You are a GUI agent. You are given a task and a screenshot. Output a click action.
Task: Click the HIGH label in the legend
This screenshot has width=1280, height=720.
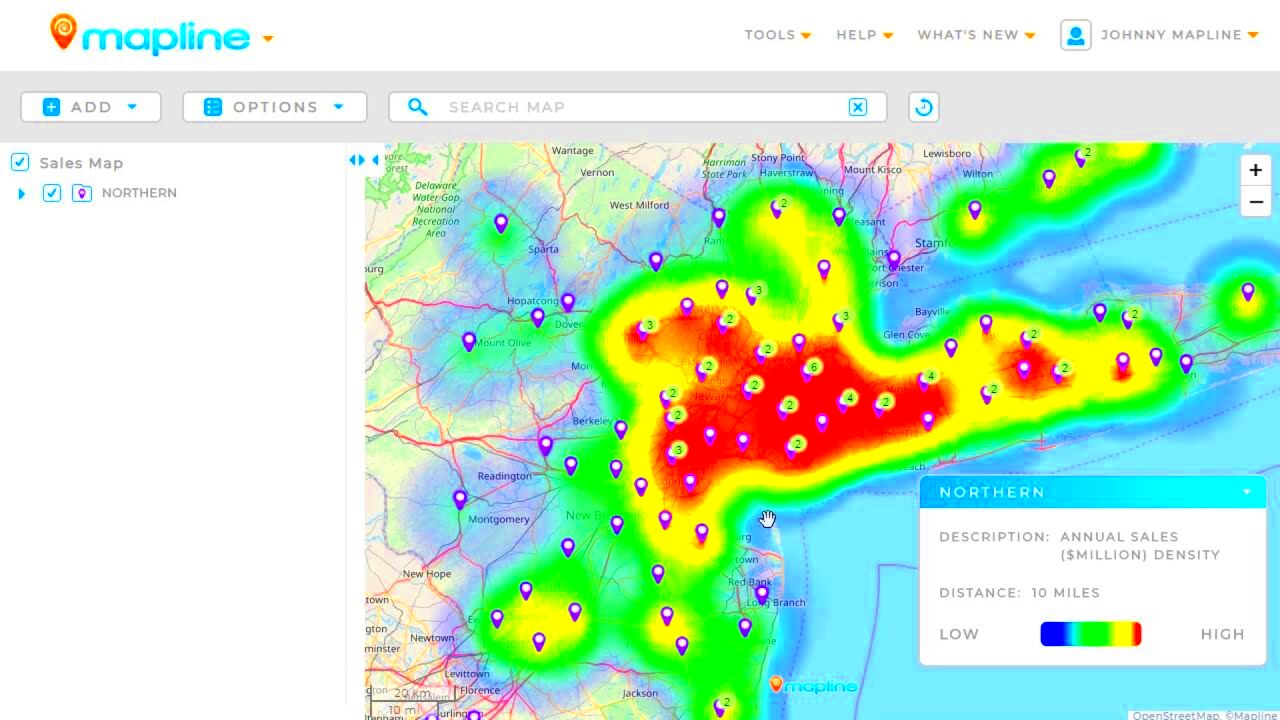[x=1223, y=634]
